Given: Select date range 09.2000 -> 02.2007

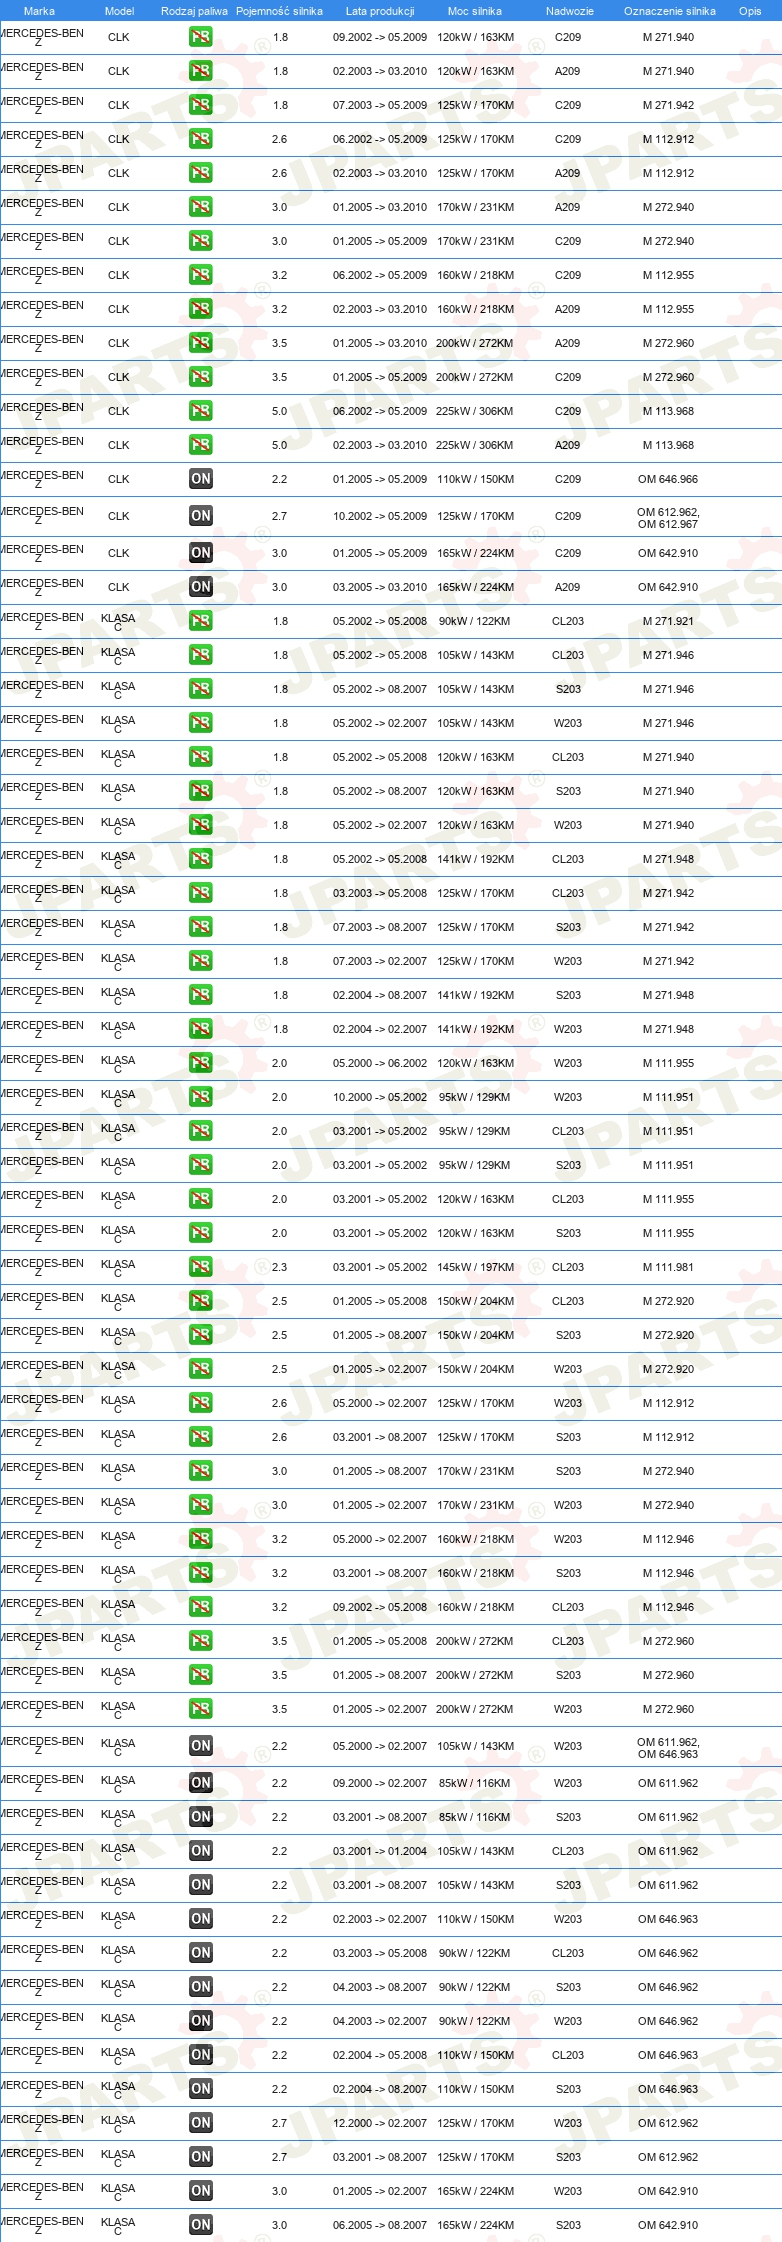Looking at the screenshot, I should [380, 1783].
